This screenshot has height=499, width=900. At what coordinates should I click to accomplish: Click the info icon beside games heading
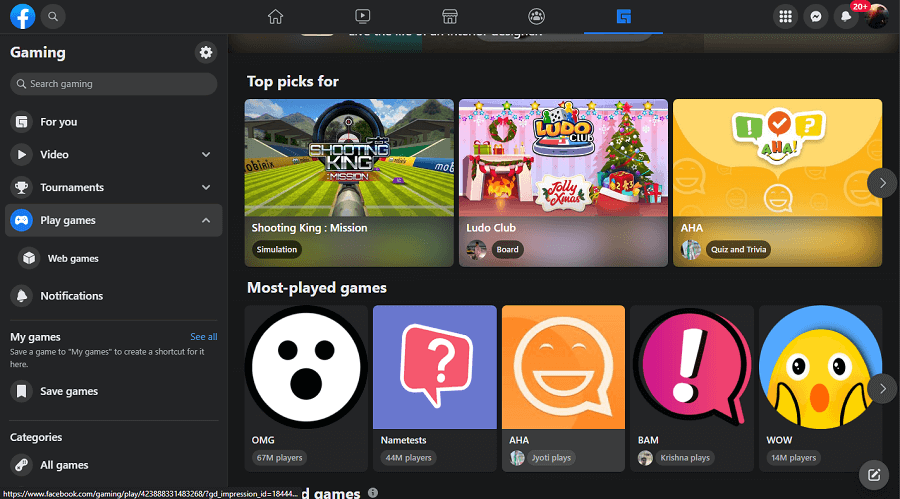coord(373,493)
